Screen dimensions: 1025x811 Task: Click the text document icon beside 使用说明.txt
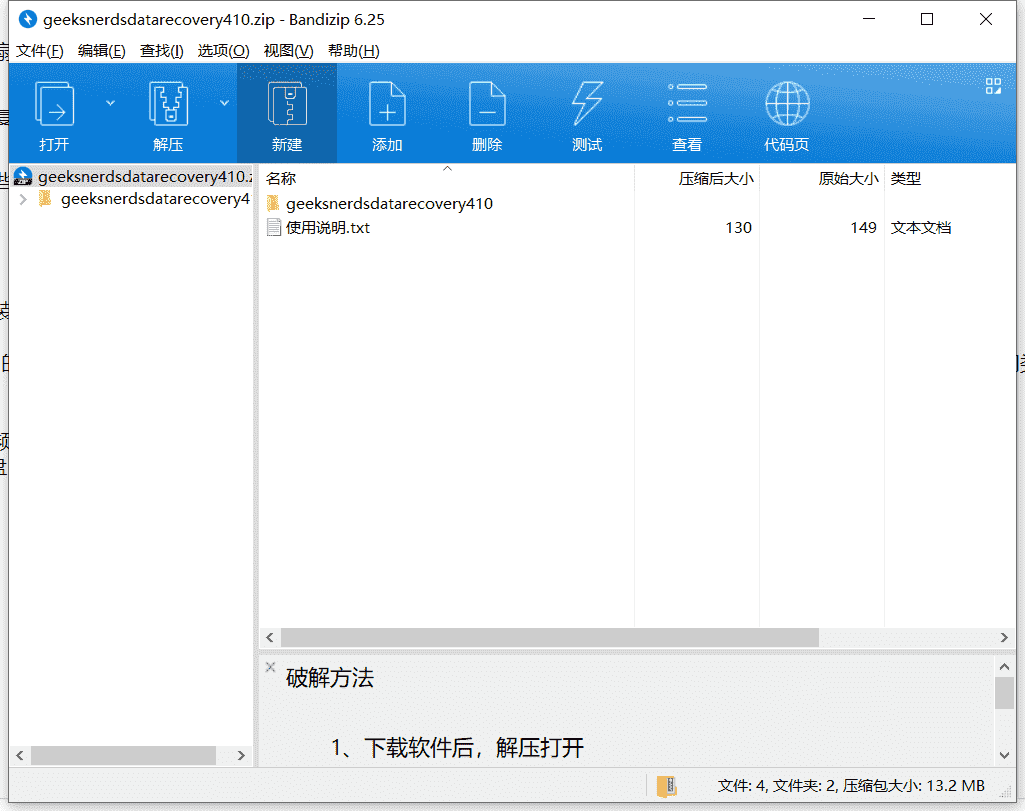pyautogui.click(x=274, y=227)
